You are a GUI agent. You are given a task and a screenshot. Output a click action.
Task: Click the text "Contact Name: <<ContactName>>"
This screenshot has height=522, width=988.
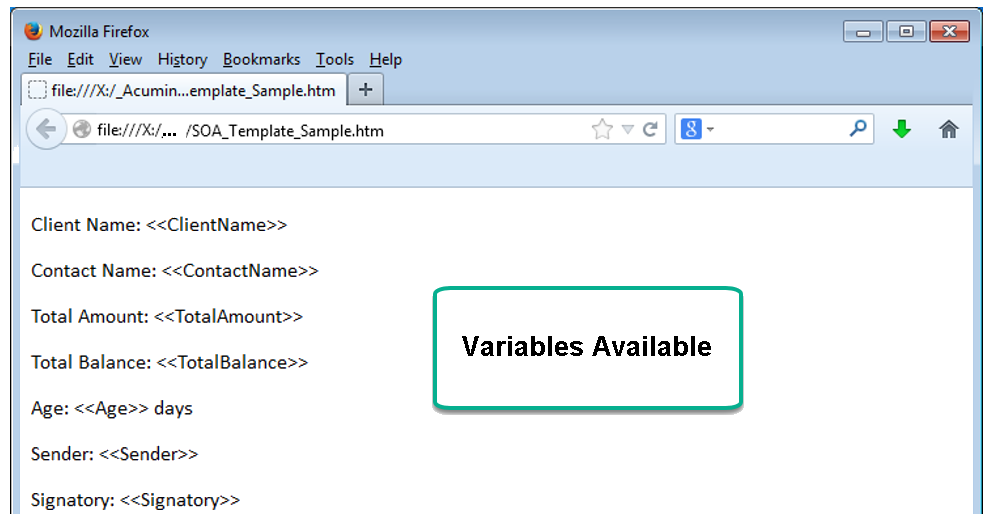[175, 271]
